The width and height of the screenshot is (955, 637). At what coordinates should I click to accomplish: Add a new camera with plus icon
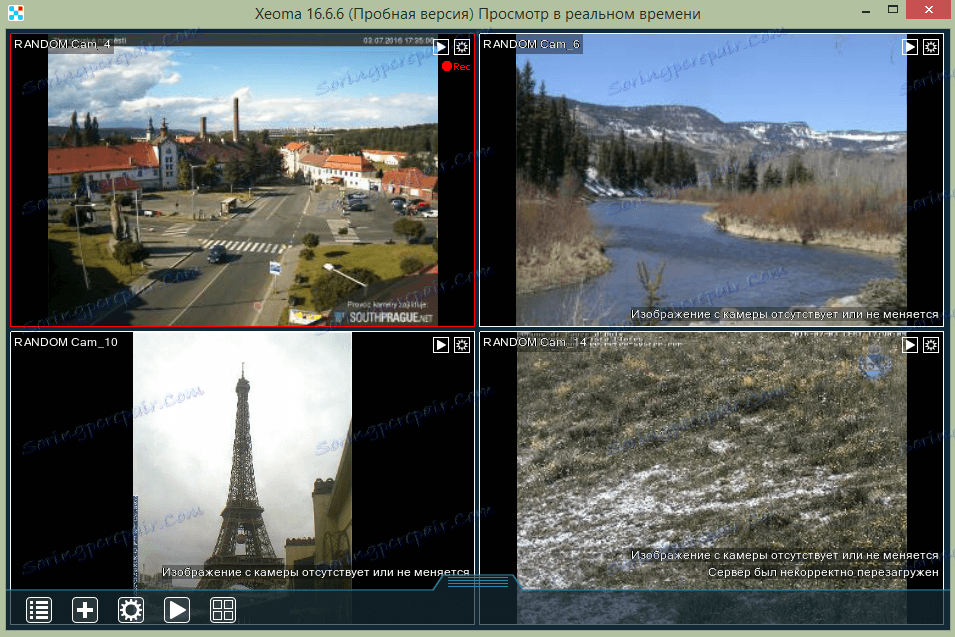pos(85,610)
